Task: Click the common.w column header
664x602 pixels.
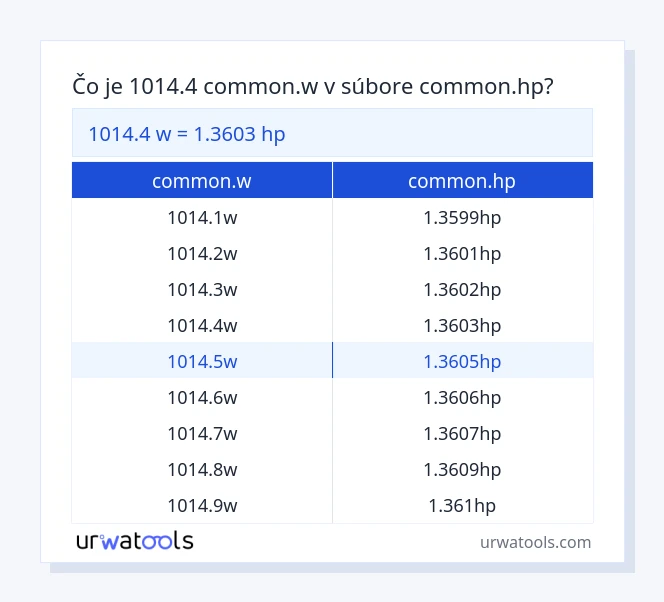Action: [202, 181]
